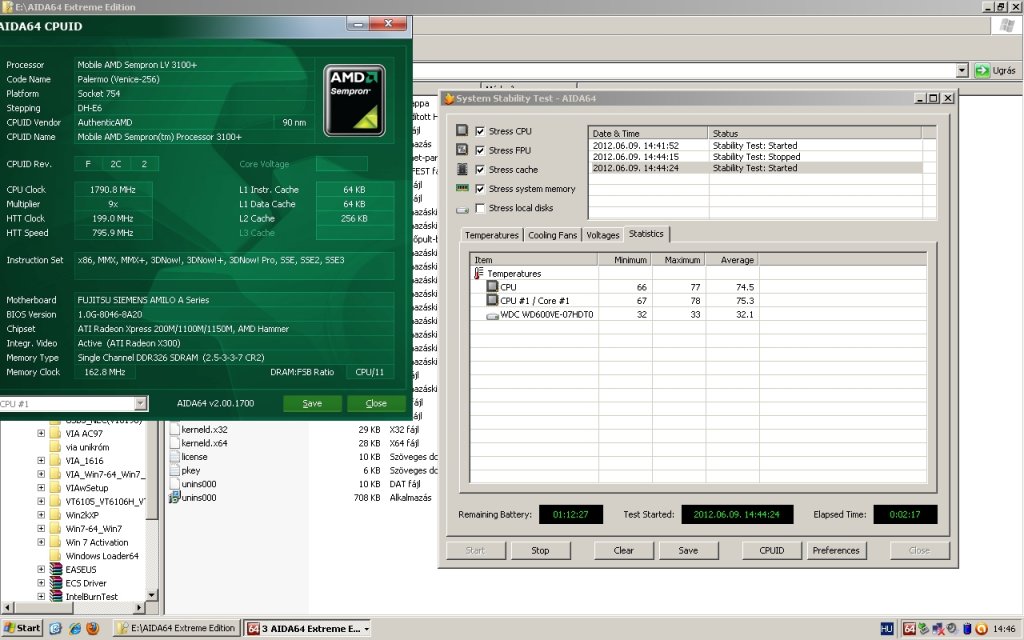This screenshot has height=640, width=1024.
Task: Open CPUID from the stability test
Action: [771, 551]
